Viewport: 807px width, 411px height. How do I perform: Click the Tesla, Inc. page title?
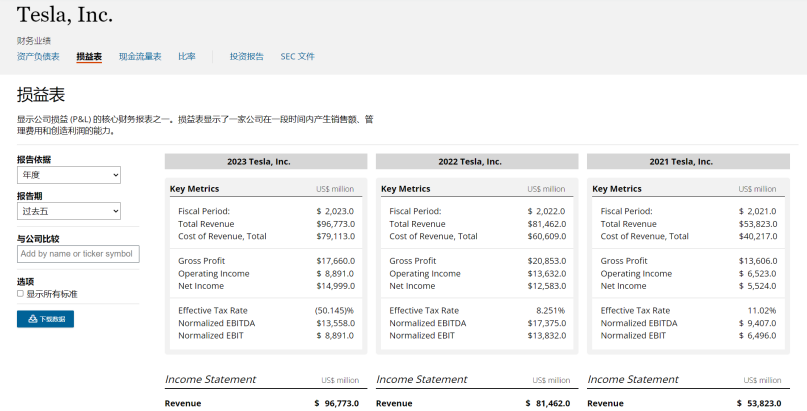65,14
